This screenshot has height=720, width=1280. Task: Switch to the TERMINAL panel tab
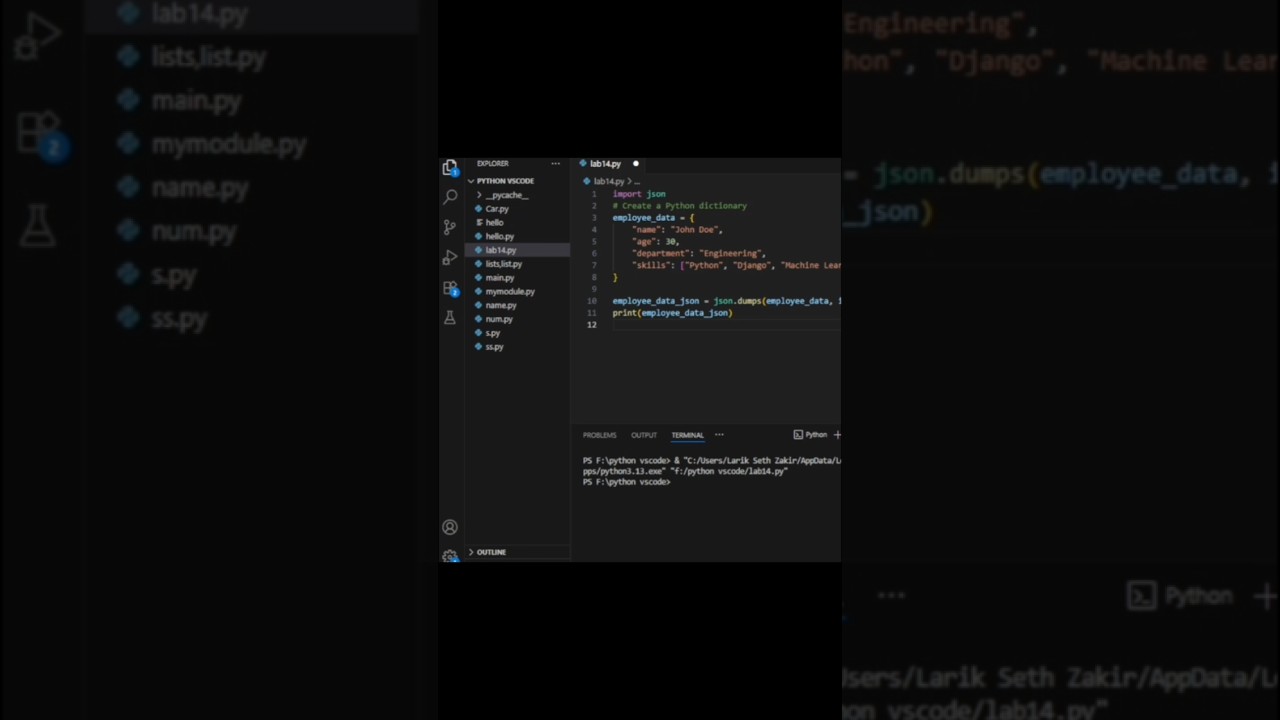click(687, 435)
